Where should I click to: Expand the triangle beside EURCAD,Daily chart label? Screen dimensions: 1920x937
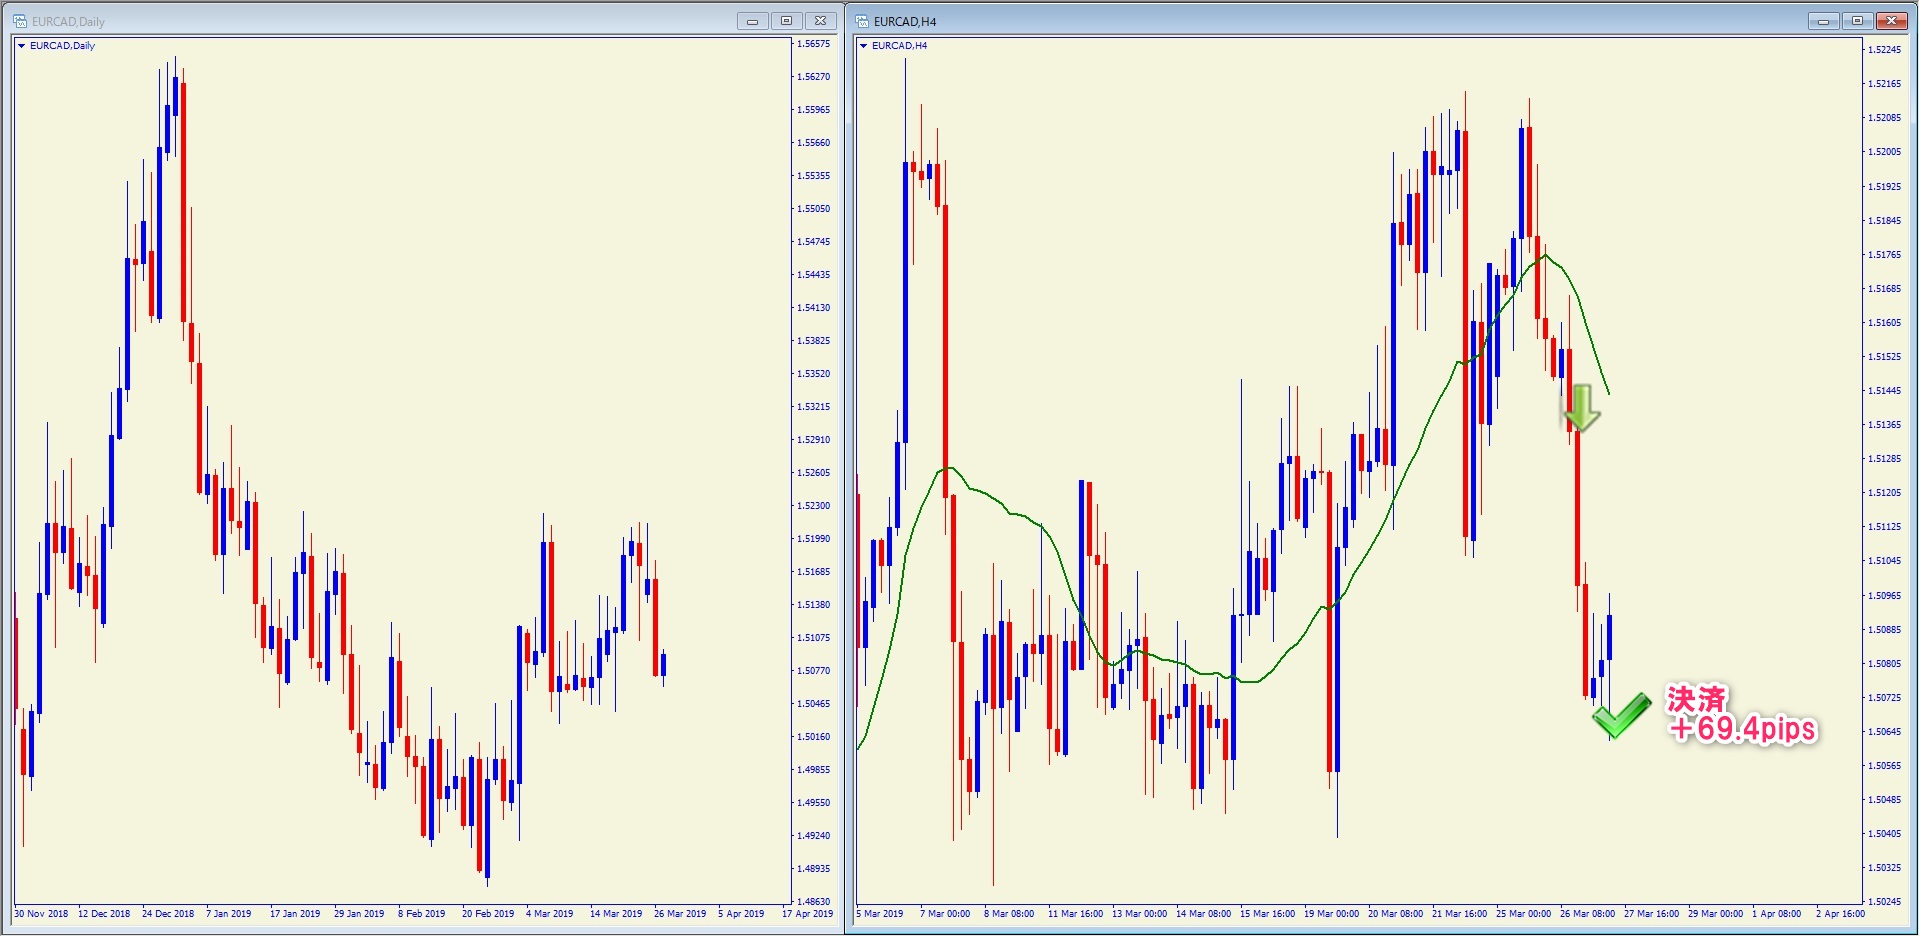pos(21,46)
